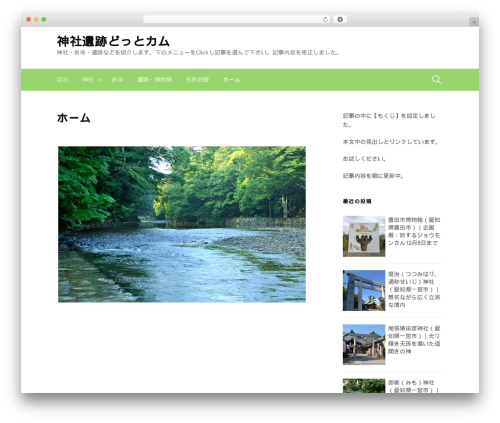Click the browser download indicator icon
Viewport: 500px width, 423px height.
point(340,19)
